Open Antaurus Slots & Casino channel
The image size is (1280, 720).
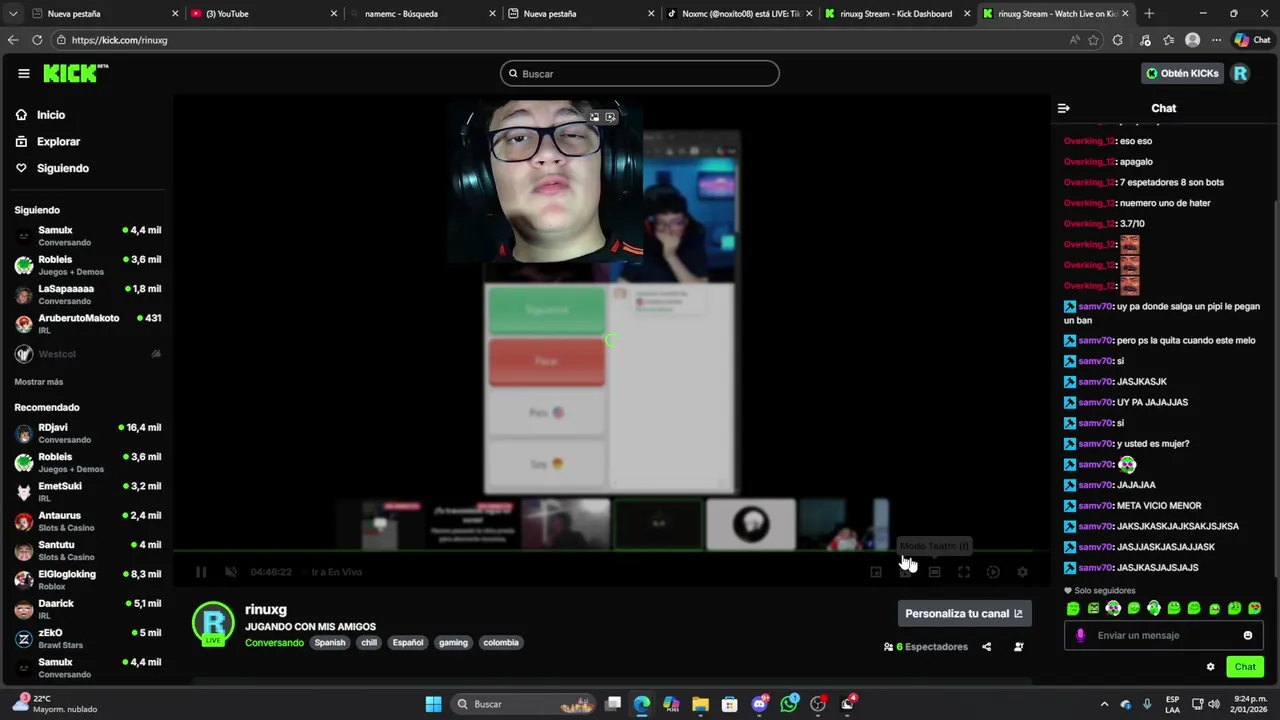click(88, 521)
